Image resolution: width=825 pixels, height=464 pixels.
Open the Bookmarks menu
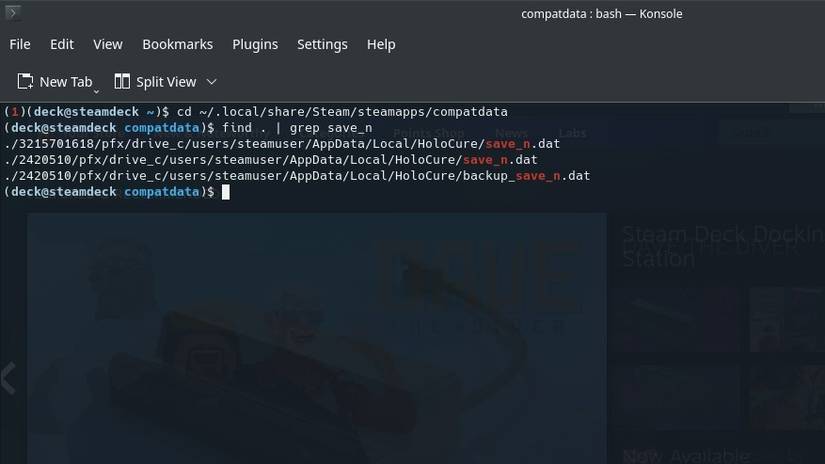[x=177, y=45]
